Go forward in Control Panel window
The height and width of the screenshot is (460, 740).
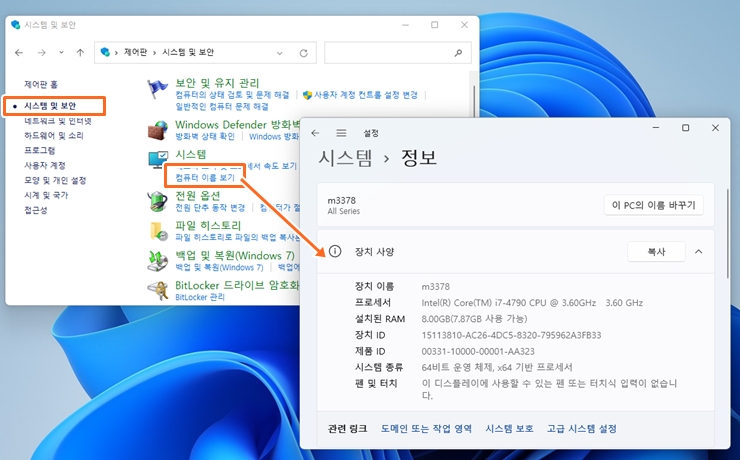(x=42, y=53)
